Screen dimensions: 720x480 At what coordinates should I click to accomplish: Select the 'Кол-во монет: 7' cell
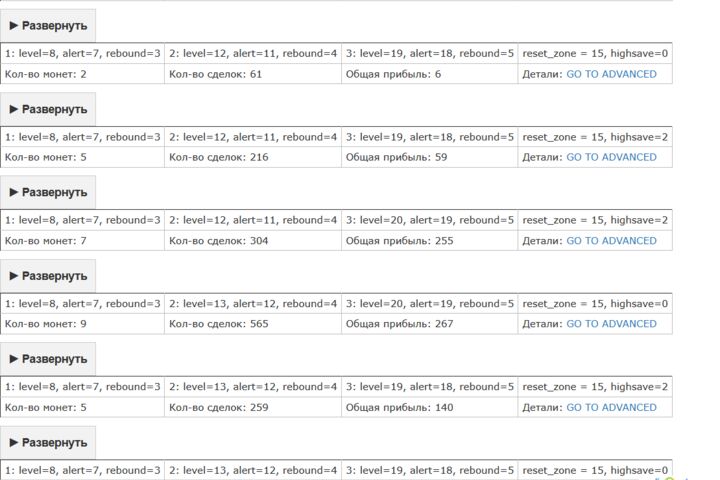click(x=83, y=241)
